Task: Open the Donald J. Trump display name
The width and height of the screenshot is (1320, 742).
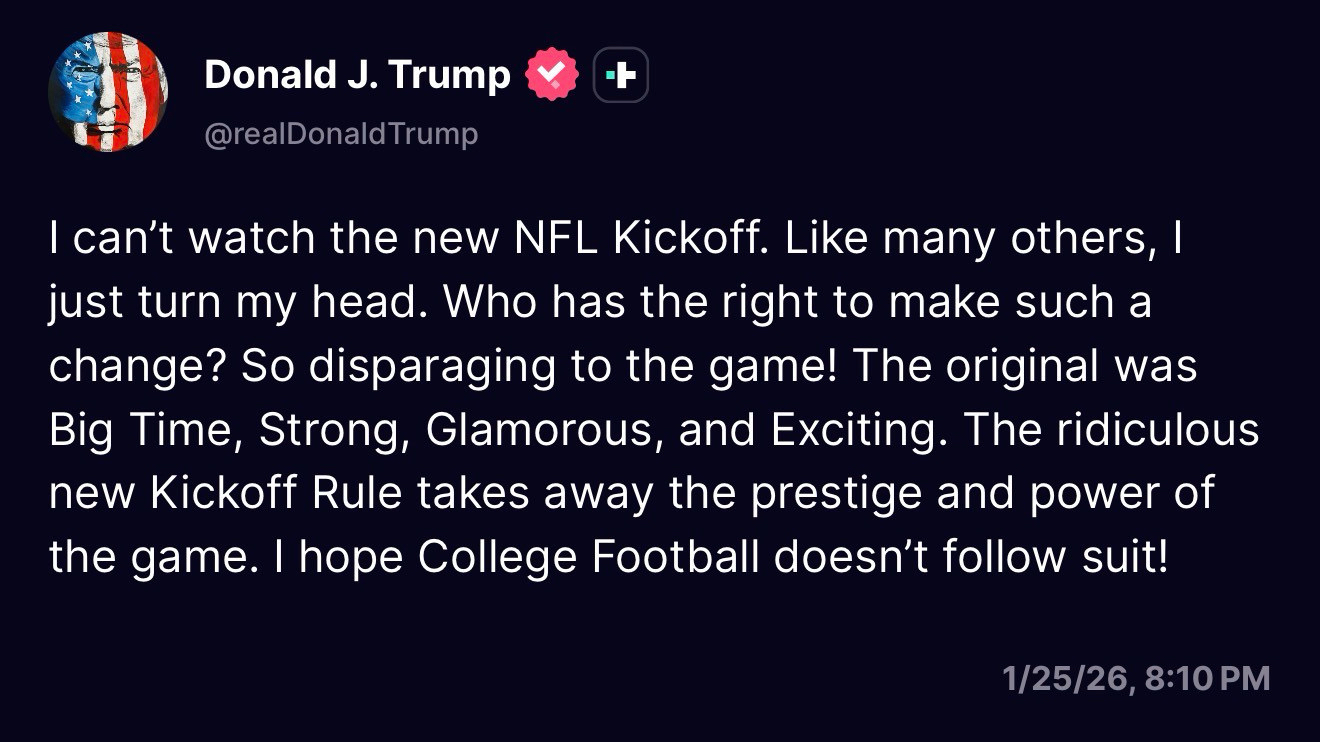Action: pos(357,75)
